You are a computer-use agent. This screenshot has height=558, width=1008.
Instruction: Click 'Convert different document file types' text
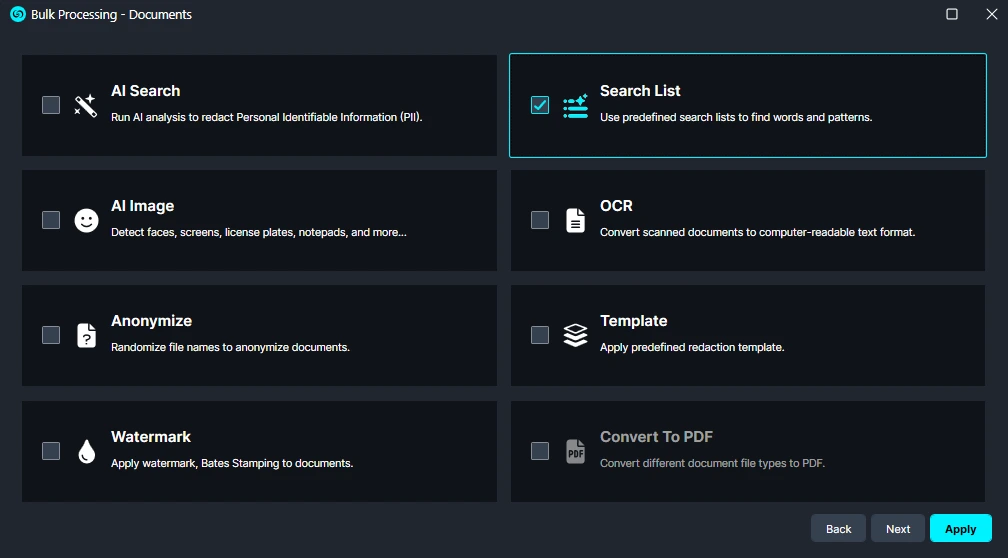tap(712, 463)
